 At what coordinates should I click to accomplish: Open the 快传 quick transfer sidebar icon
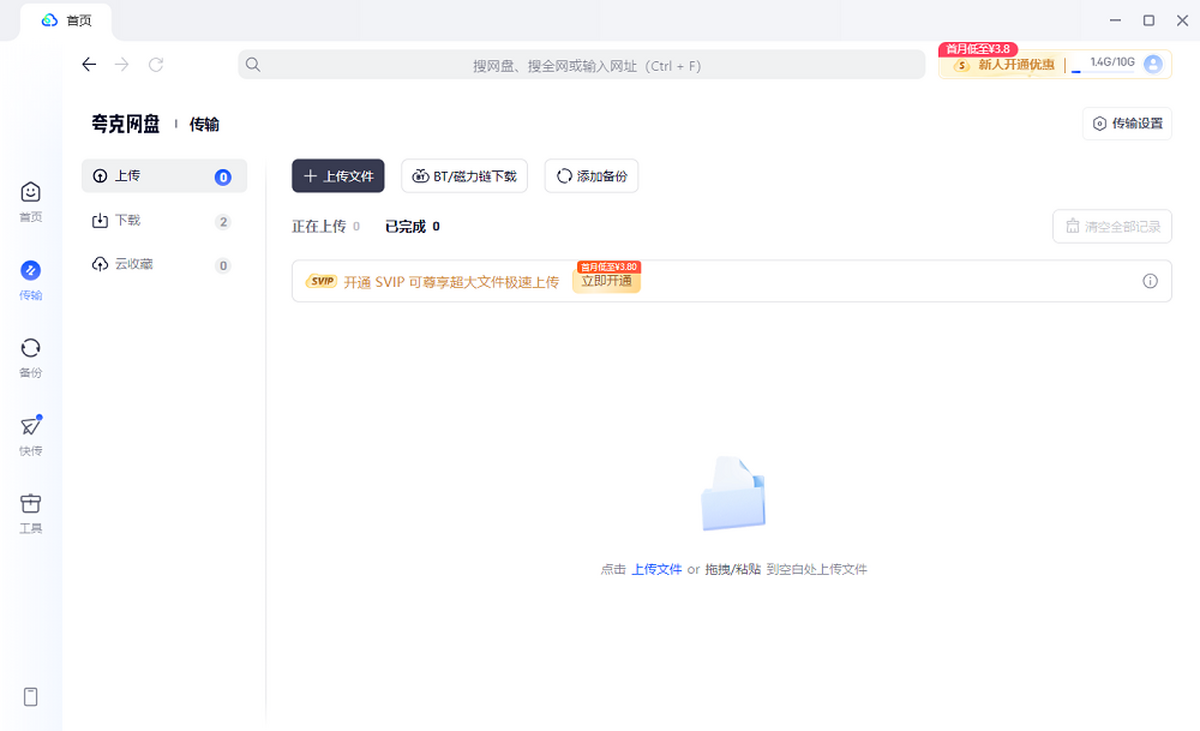[31, 435]
